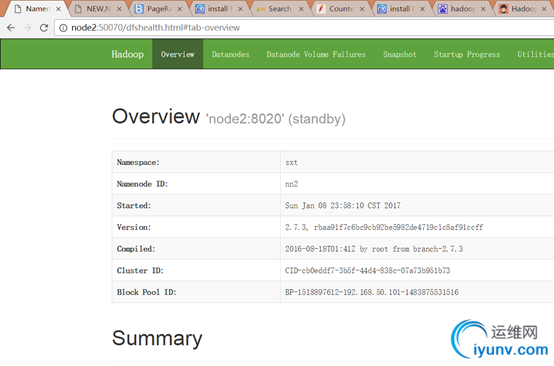
Task: View site info icon in address bar
Action: [x=63, y=28]
